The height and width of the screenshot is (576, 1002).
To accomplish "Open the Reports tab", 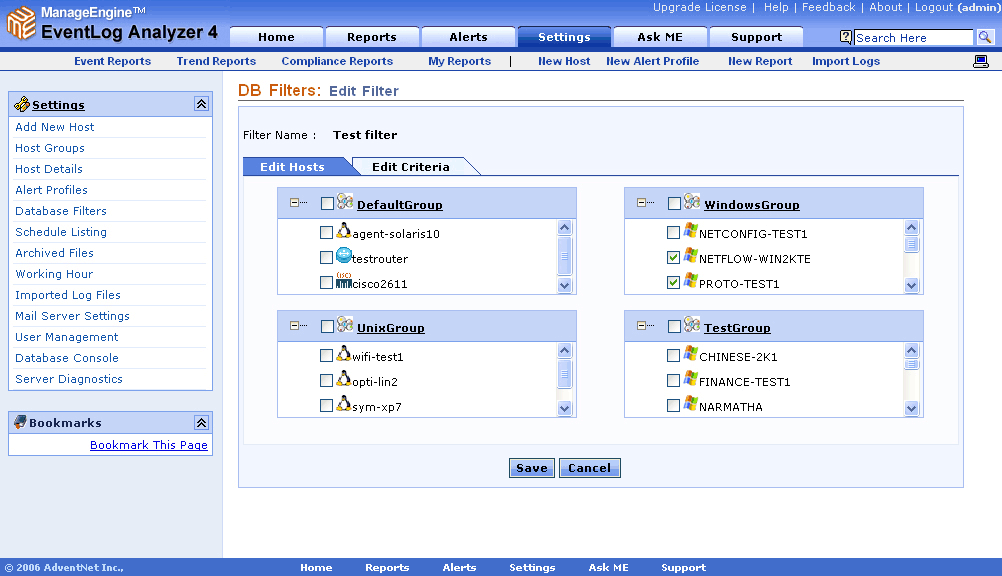I will pos(372,37).
